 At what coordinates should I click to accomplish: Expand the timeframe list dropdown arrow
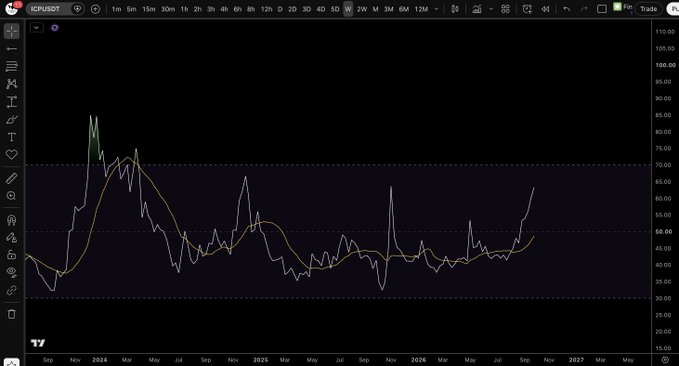[436, 9]
